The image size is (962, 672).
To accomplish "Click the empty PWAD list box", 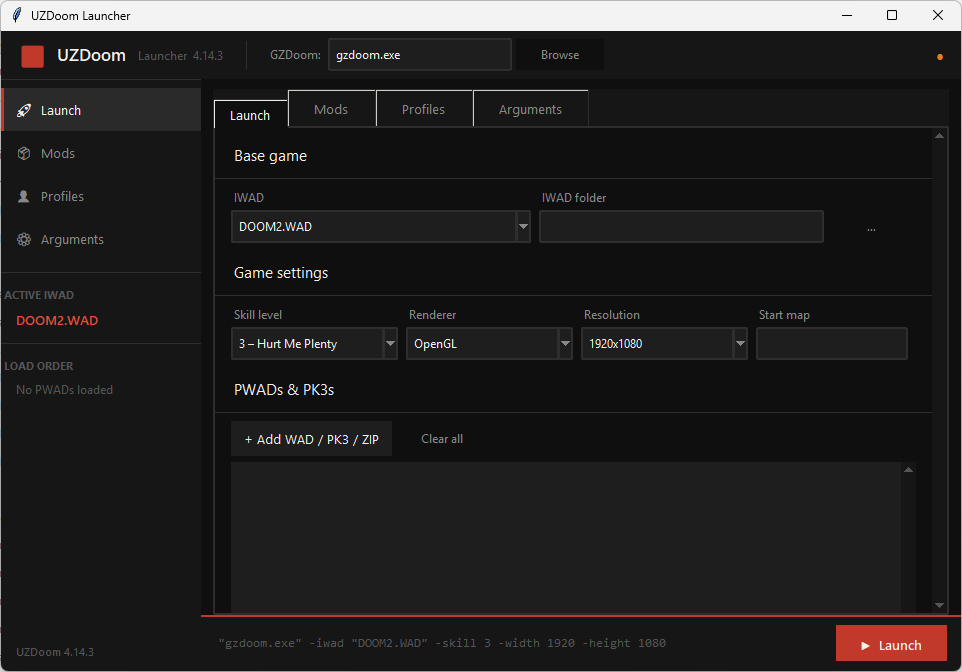I will tap(566, 537).
